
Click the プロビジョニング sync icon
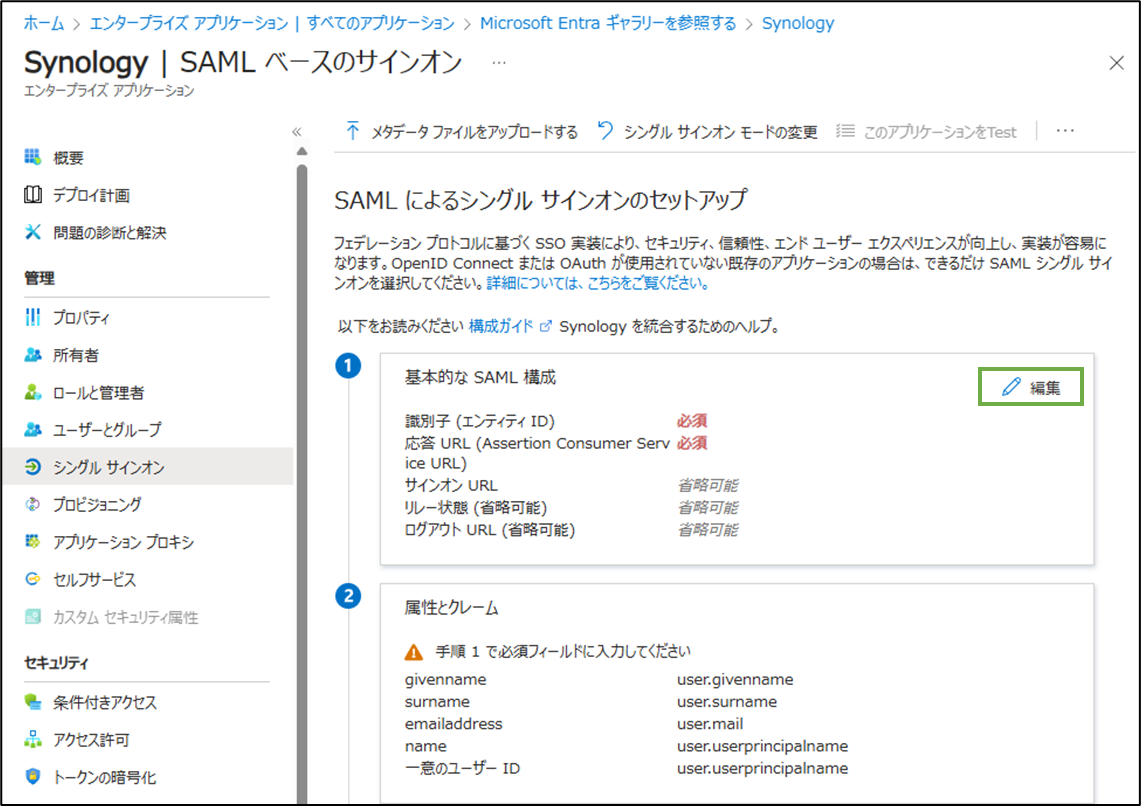(x=33, y=504)
